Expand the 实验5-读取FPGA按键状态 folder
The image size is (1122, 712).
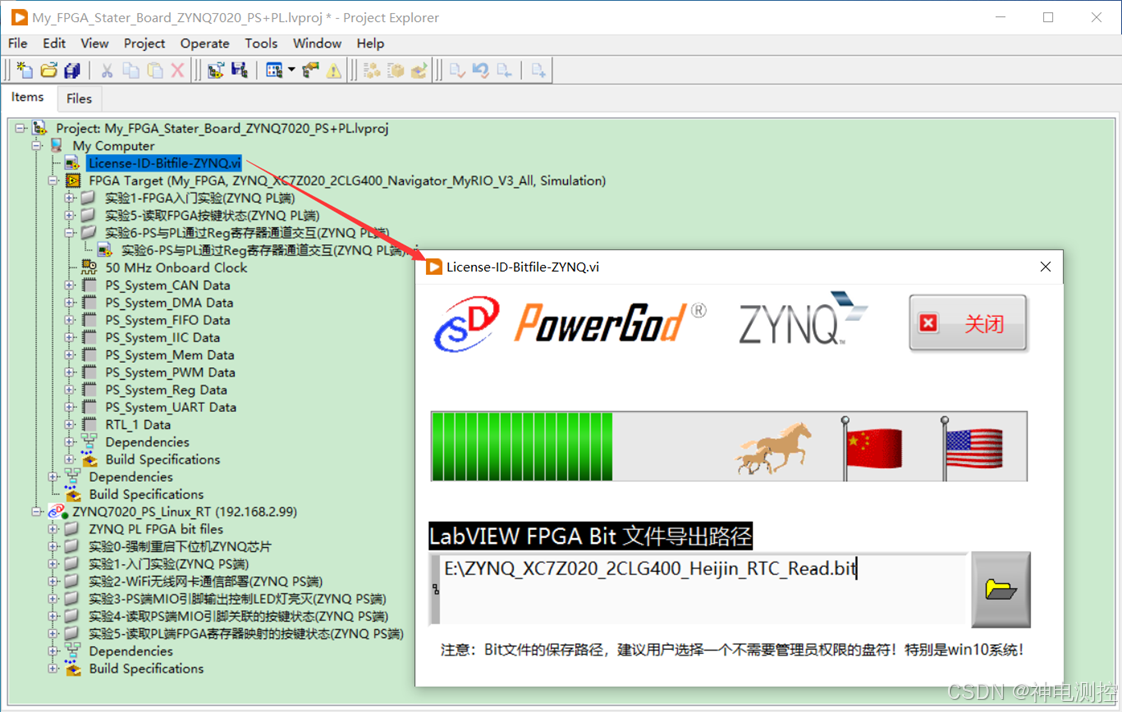click(69, 215)
